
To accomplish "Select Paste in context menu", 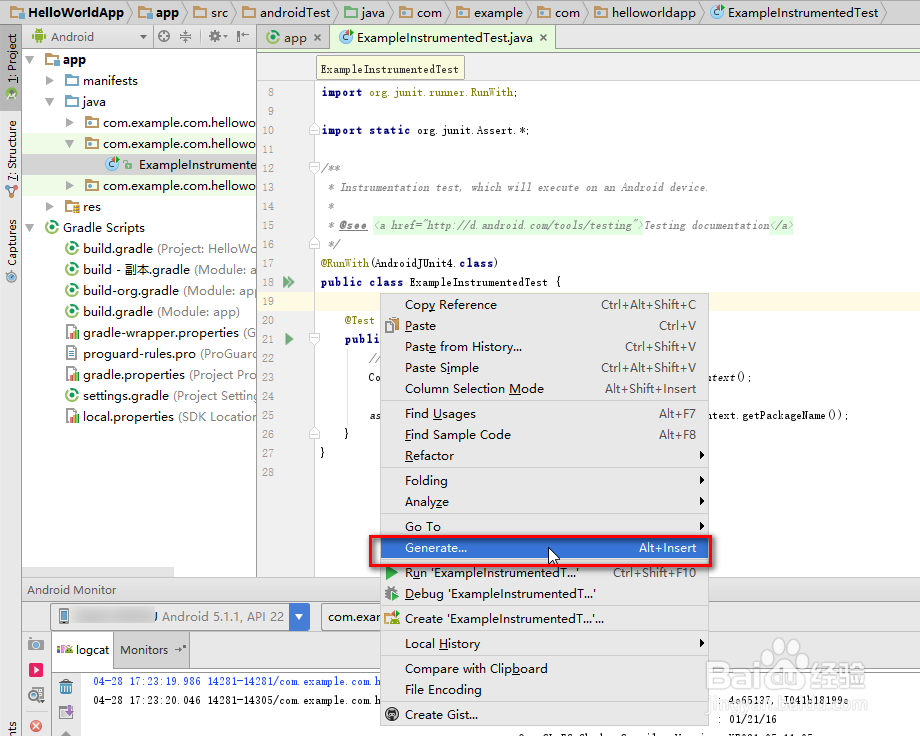I will tap(544, 326).
